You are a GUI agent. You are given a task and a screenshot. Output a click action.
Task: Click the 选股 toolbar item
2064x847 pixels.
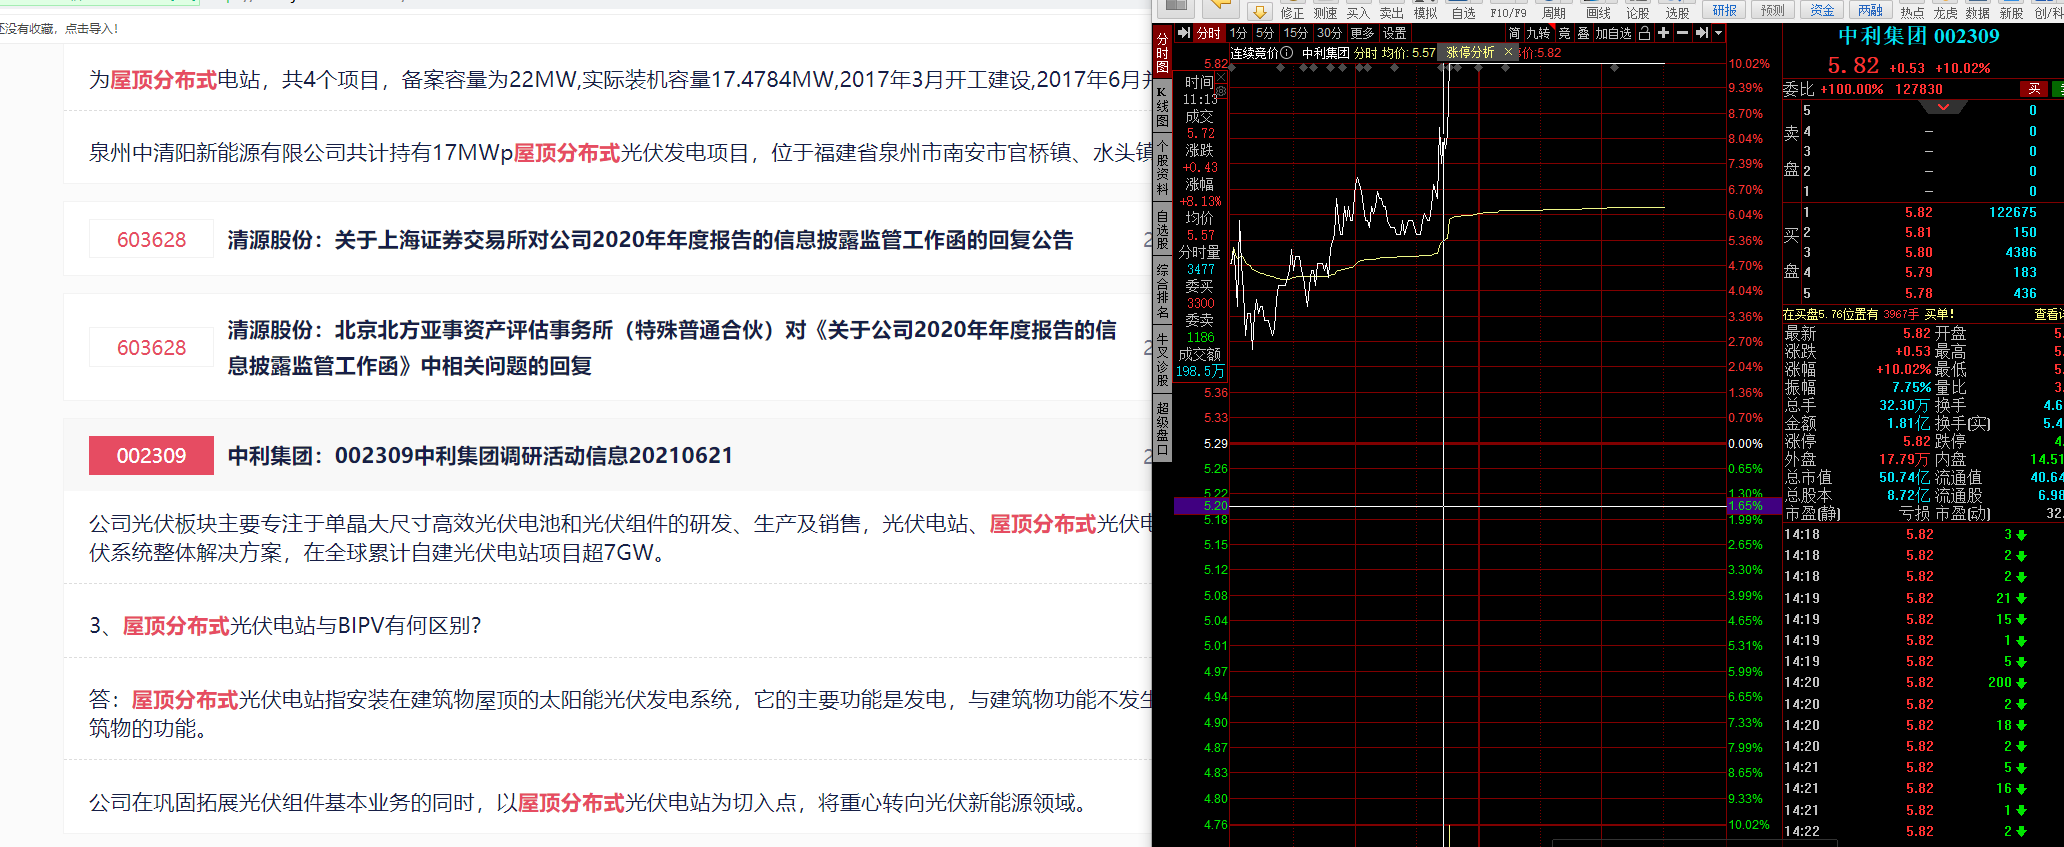[1677, 13]
